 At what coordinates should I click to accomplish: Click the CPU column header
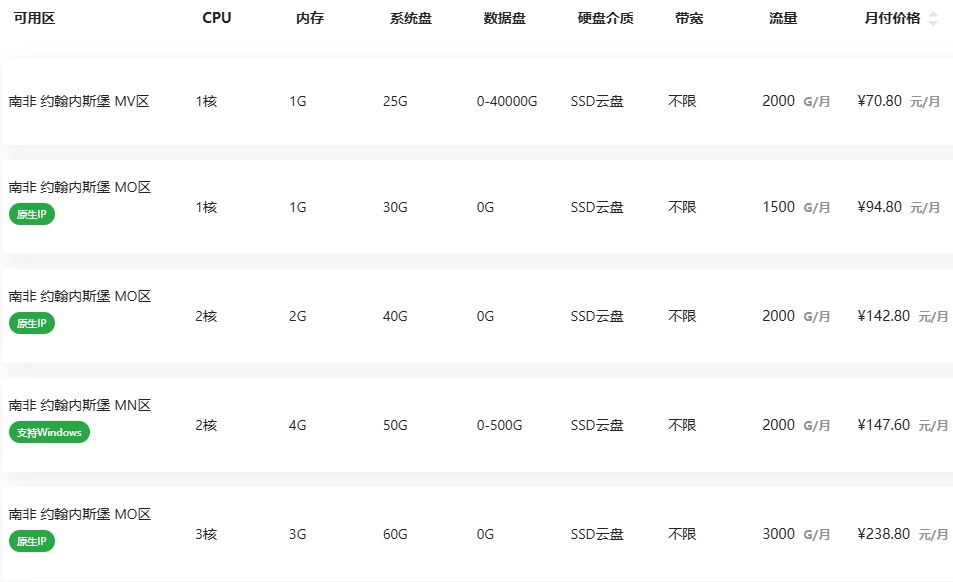[216, 19]
